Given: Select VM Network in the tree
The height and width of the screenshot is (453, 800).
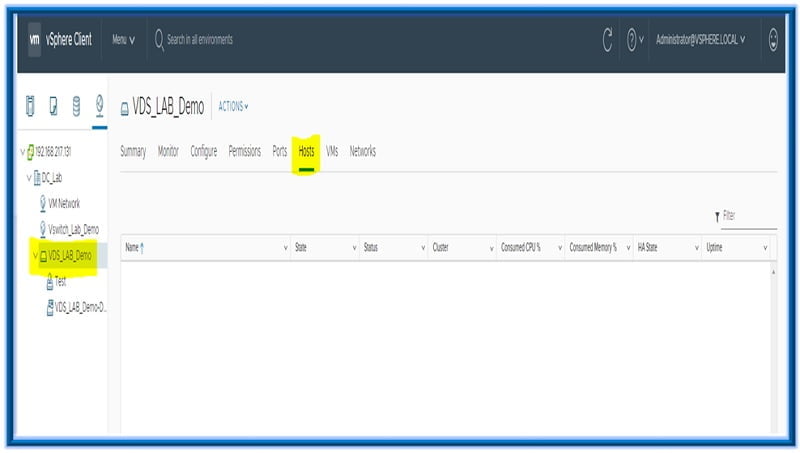Looking at the screenshot, I should tap(62, 203).
